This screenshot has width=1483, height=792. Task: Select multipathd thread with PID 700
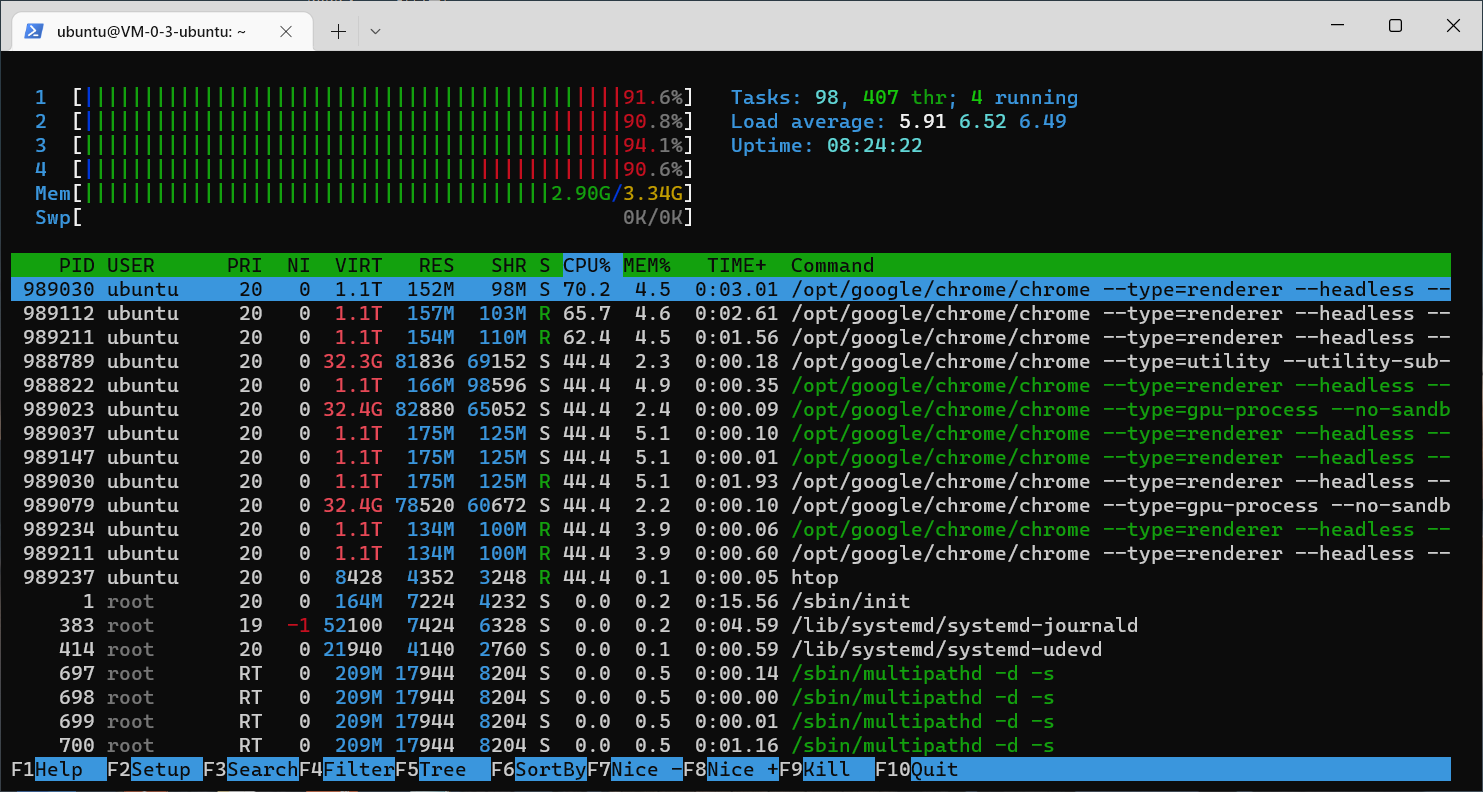731,745
